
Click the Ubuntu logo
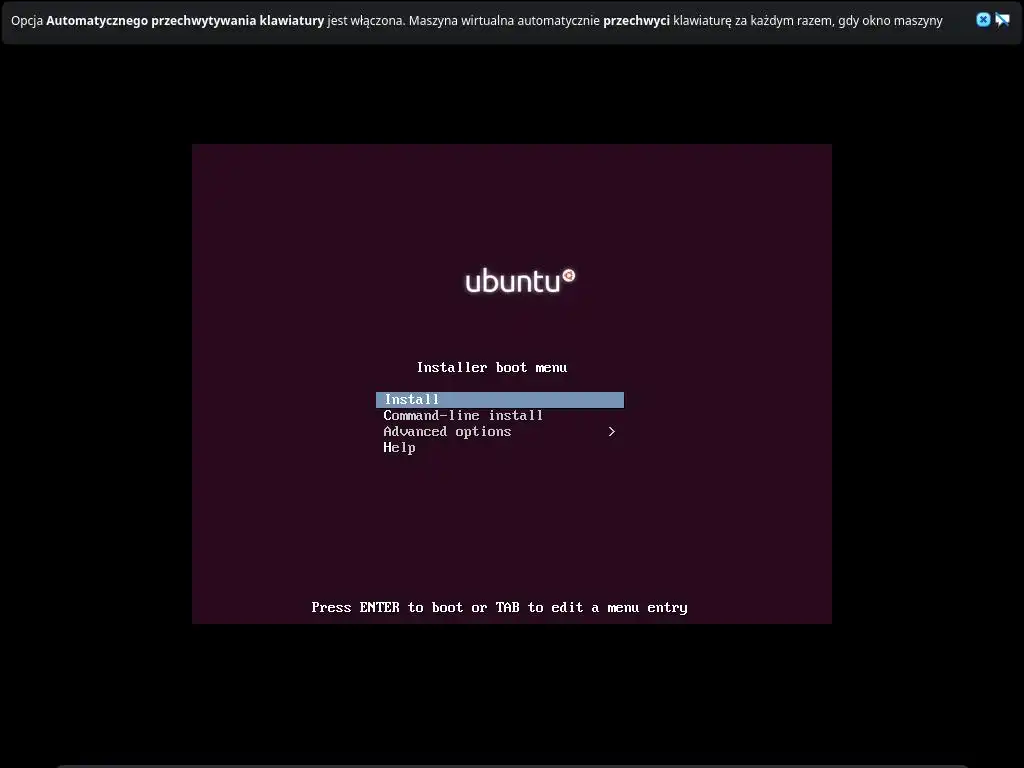click(520, 281)
